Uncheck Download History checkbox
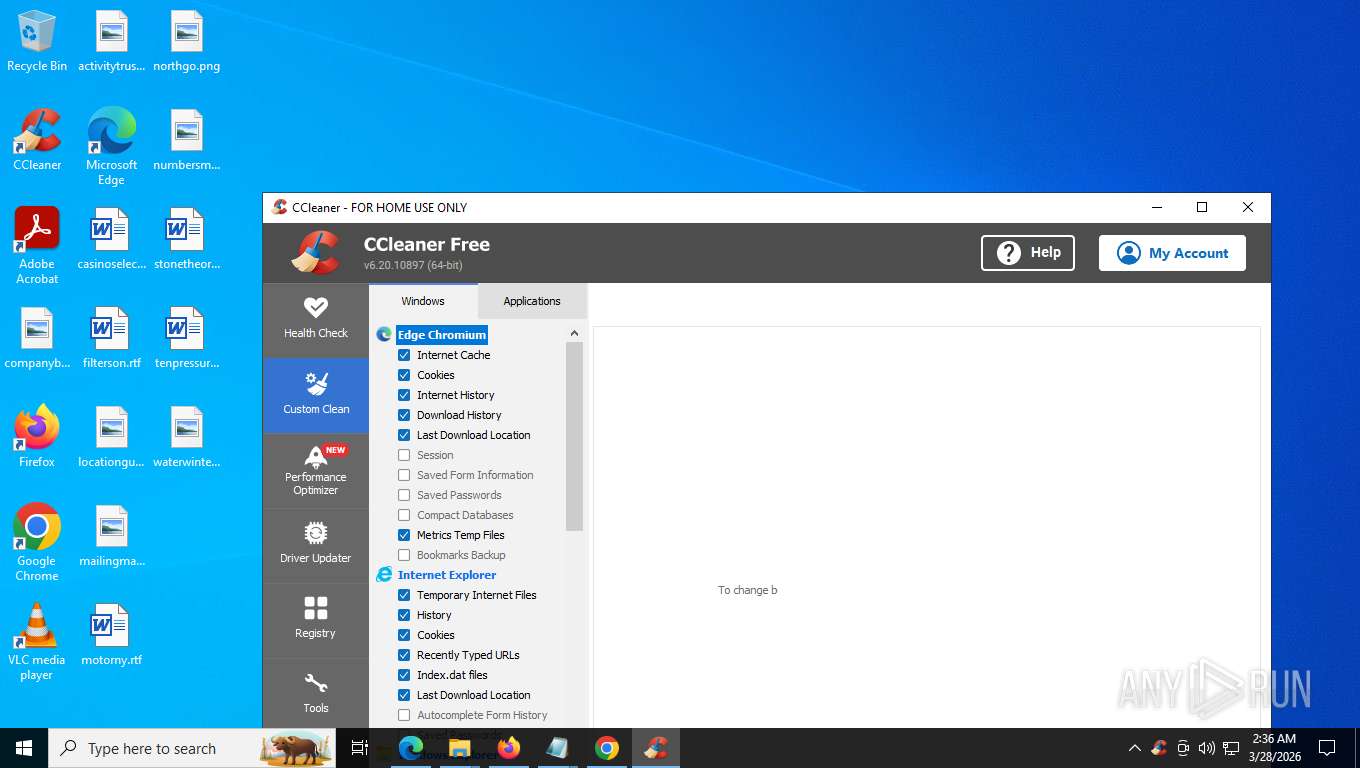The image size is (1360, 768). (404, 415)
